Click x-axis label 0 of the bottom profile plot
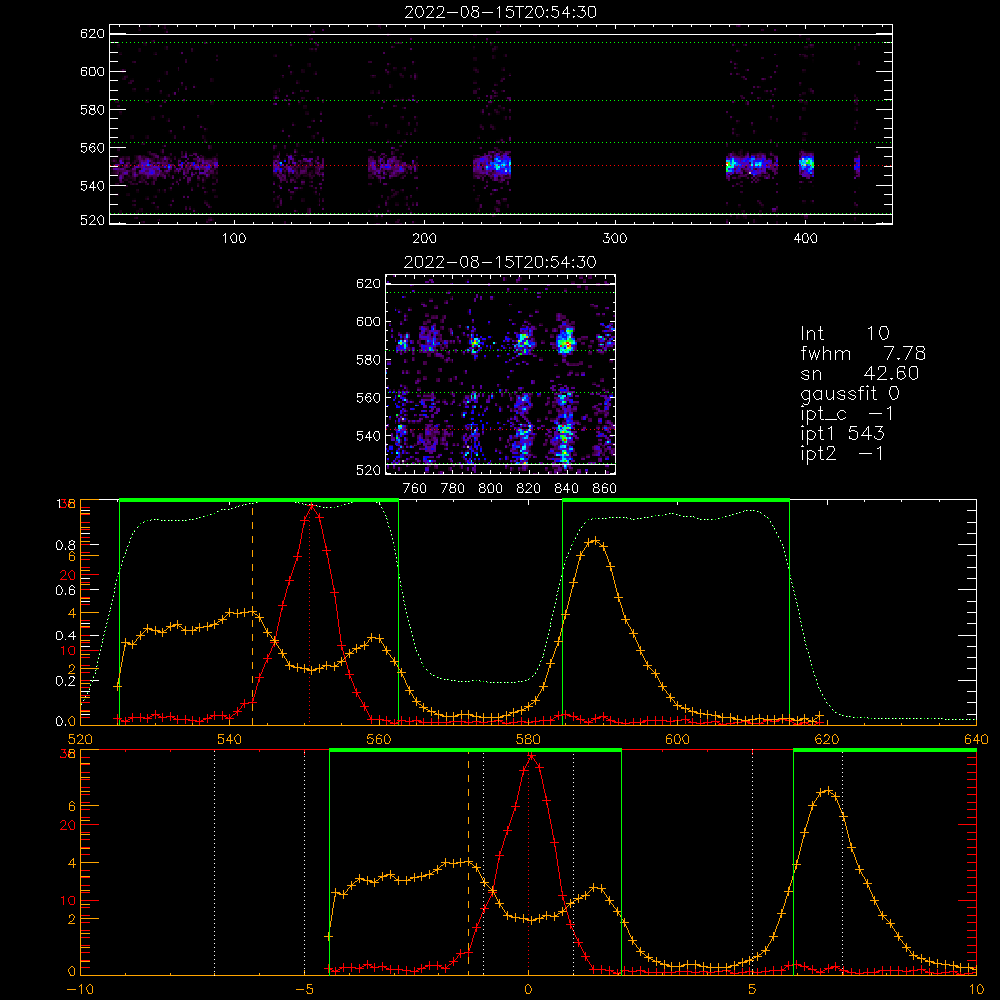The width and height of the screenshot is (1000, 1000). click(x=528, y=989)
